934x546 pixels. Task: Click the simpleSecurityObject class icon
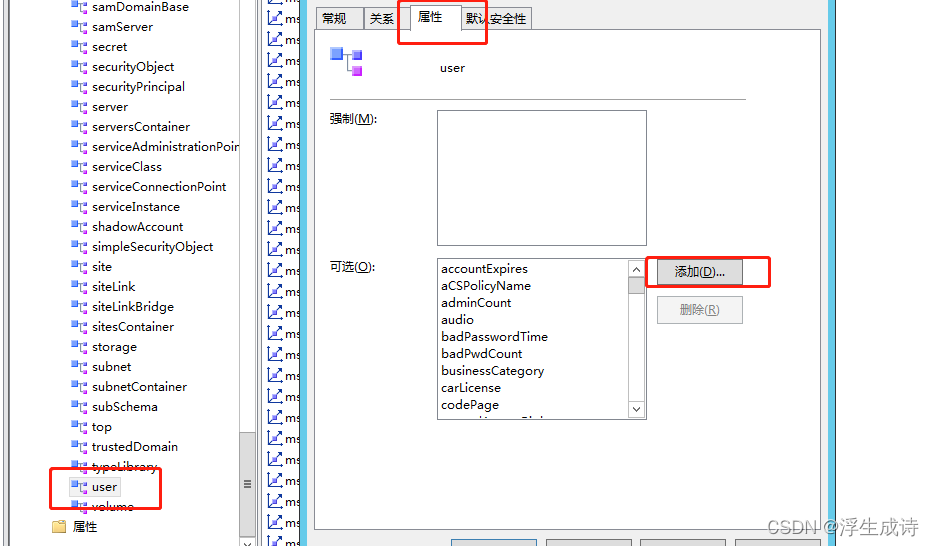point(79,246)
